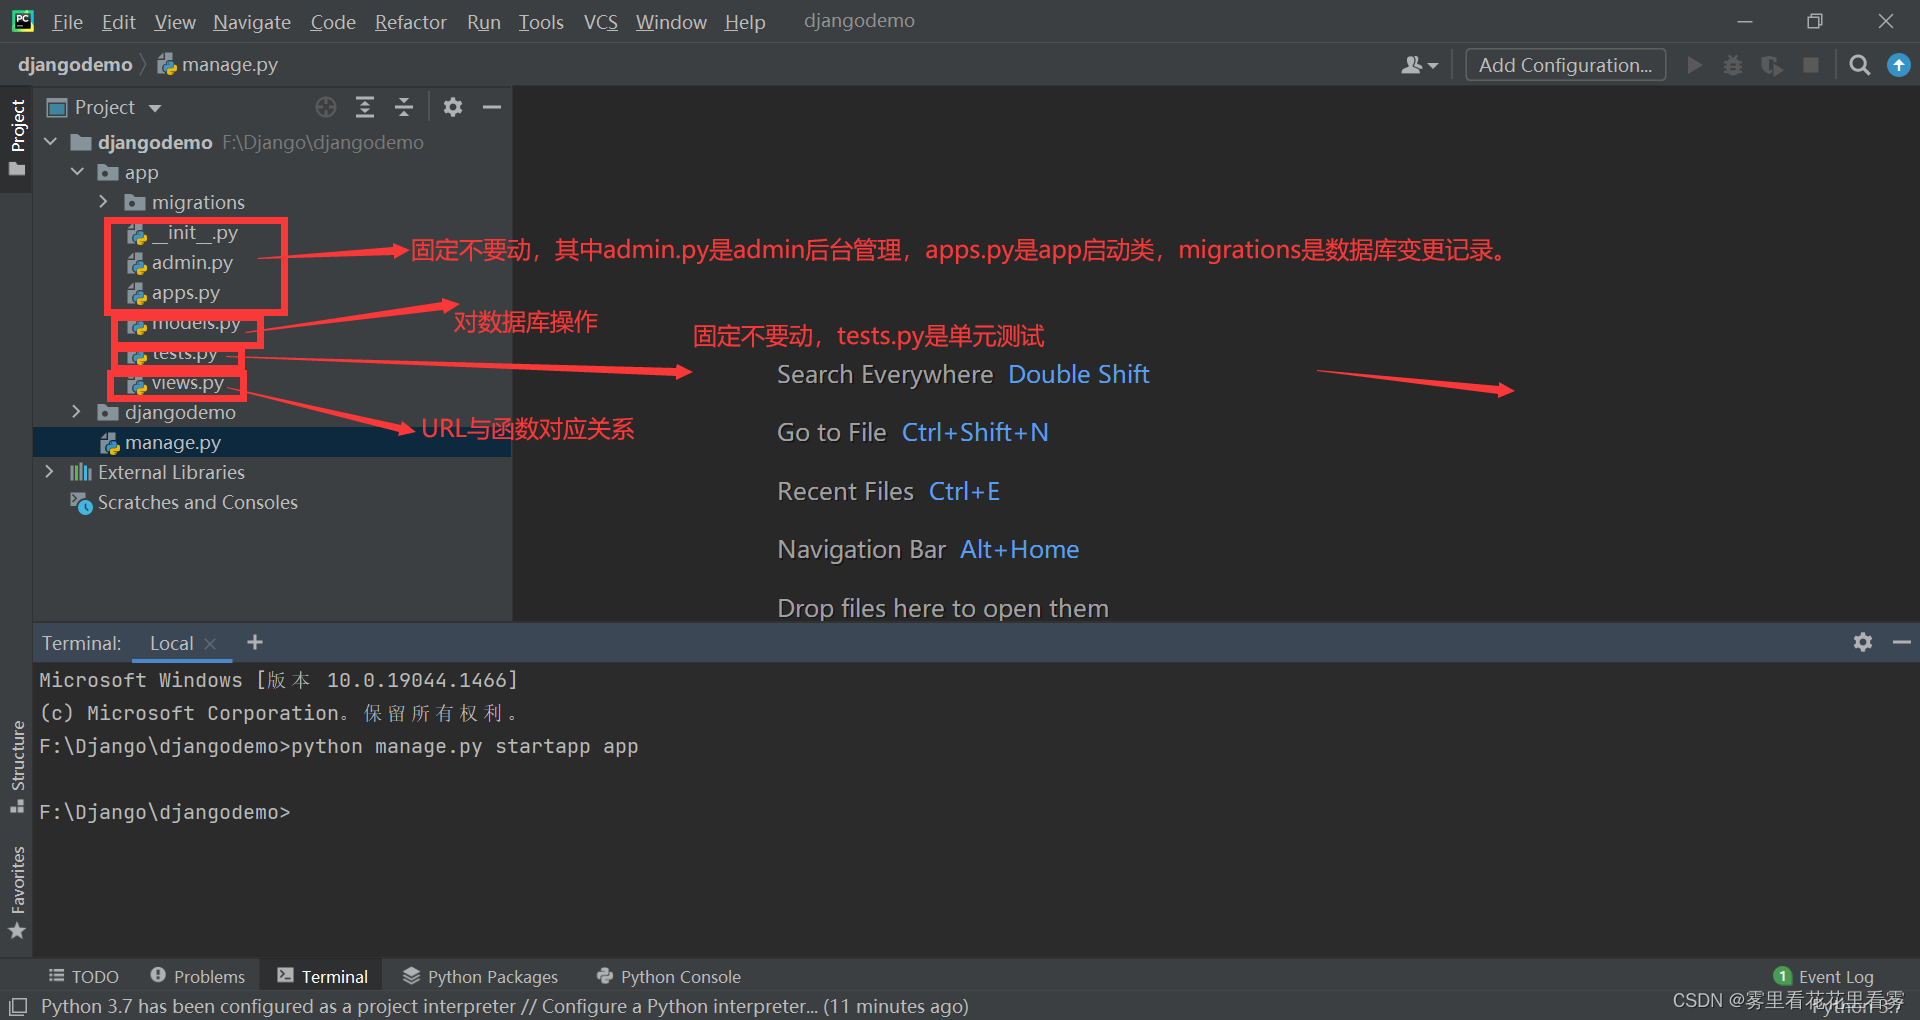The width and height of the screenshot is (1920, 1020).
Task: Collapse the app folder
Action: click(78, 172)
